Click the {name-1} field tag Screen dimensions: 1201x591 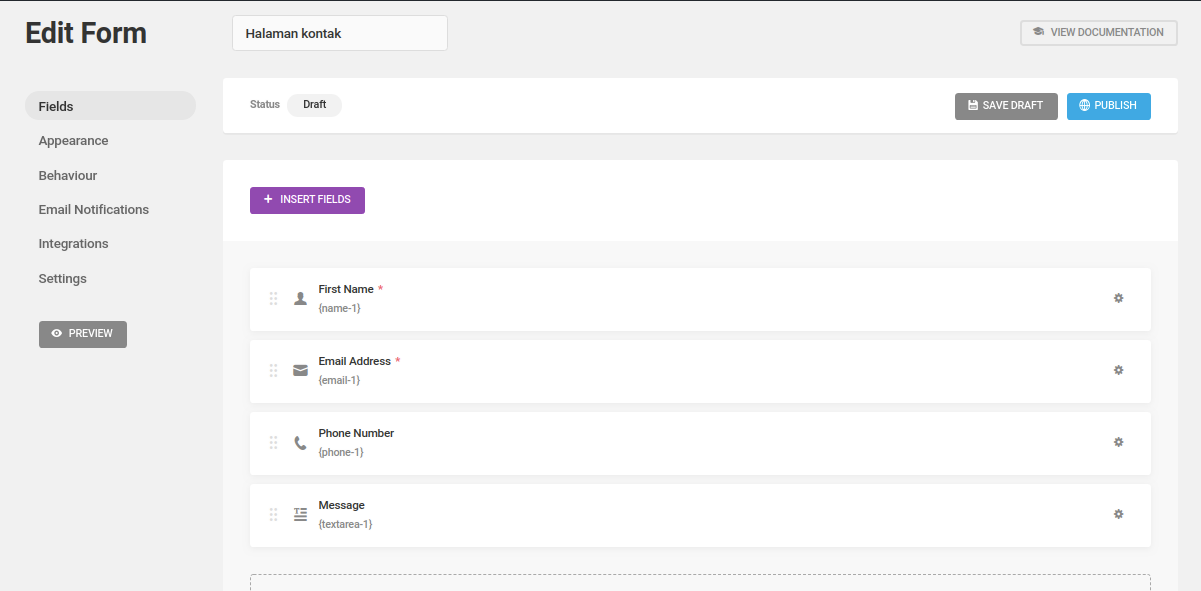339,308
